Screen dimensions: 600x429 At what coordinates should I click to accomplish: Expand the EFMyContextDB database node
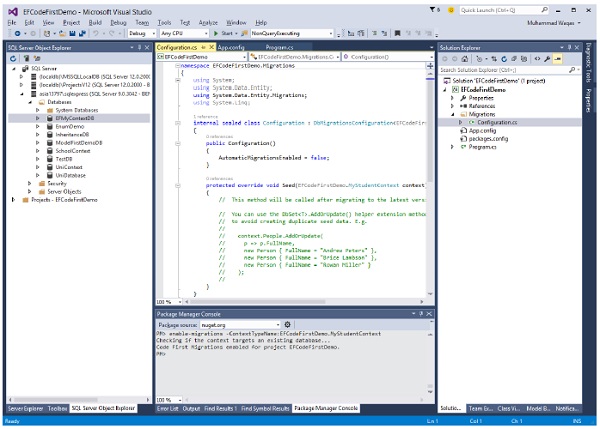(x=38, y=118)
